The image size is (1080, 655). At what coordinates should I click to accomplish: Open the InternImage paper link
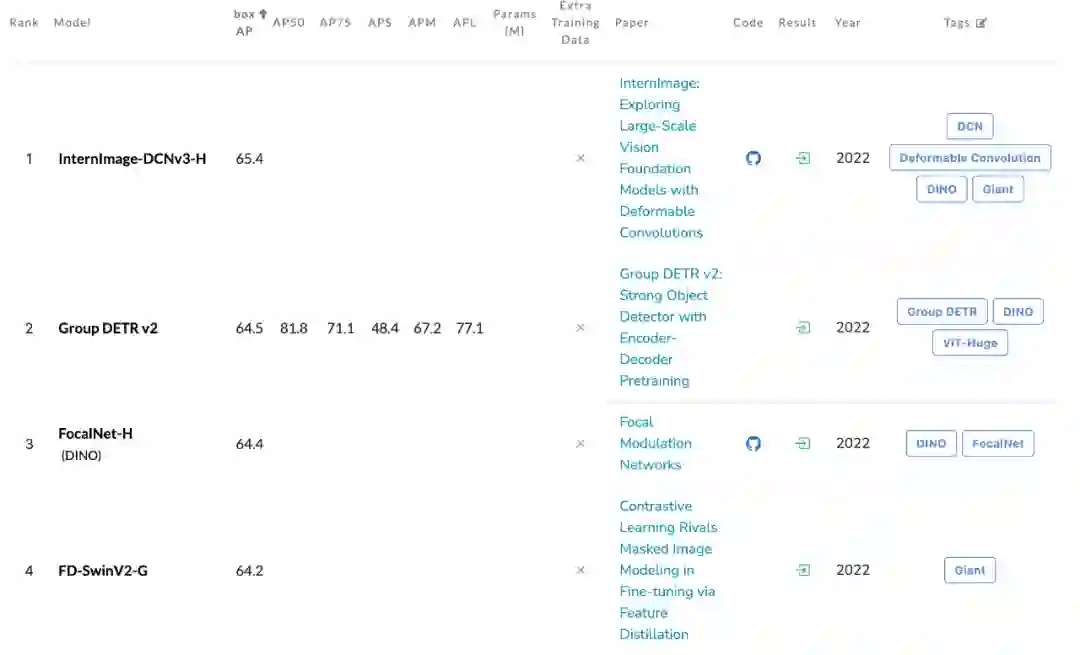click(x=660, y=158)
